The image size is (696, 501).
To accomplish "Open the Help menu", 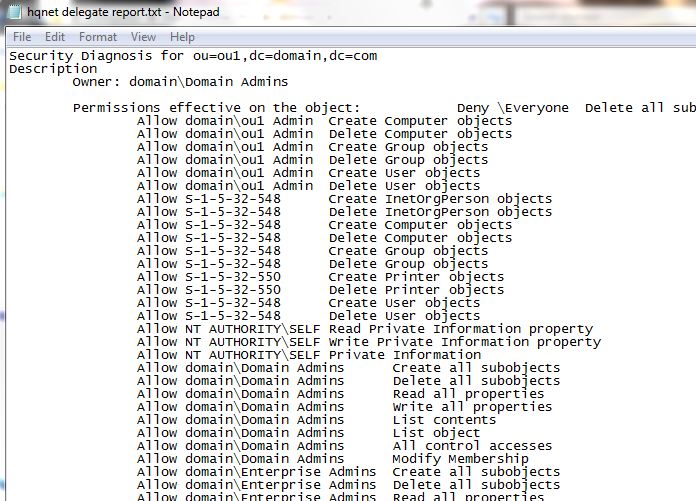I will (182, 37).
